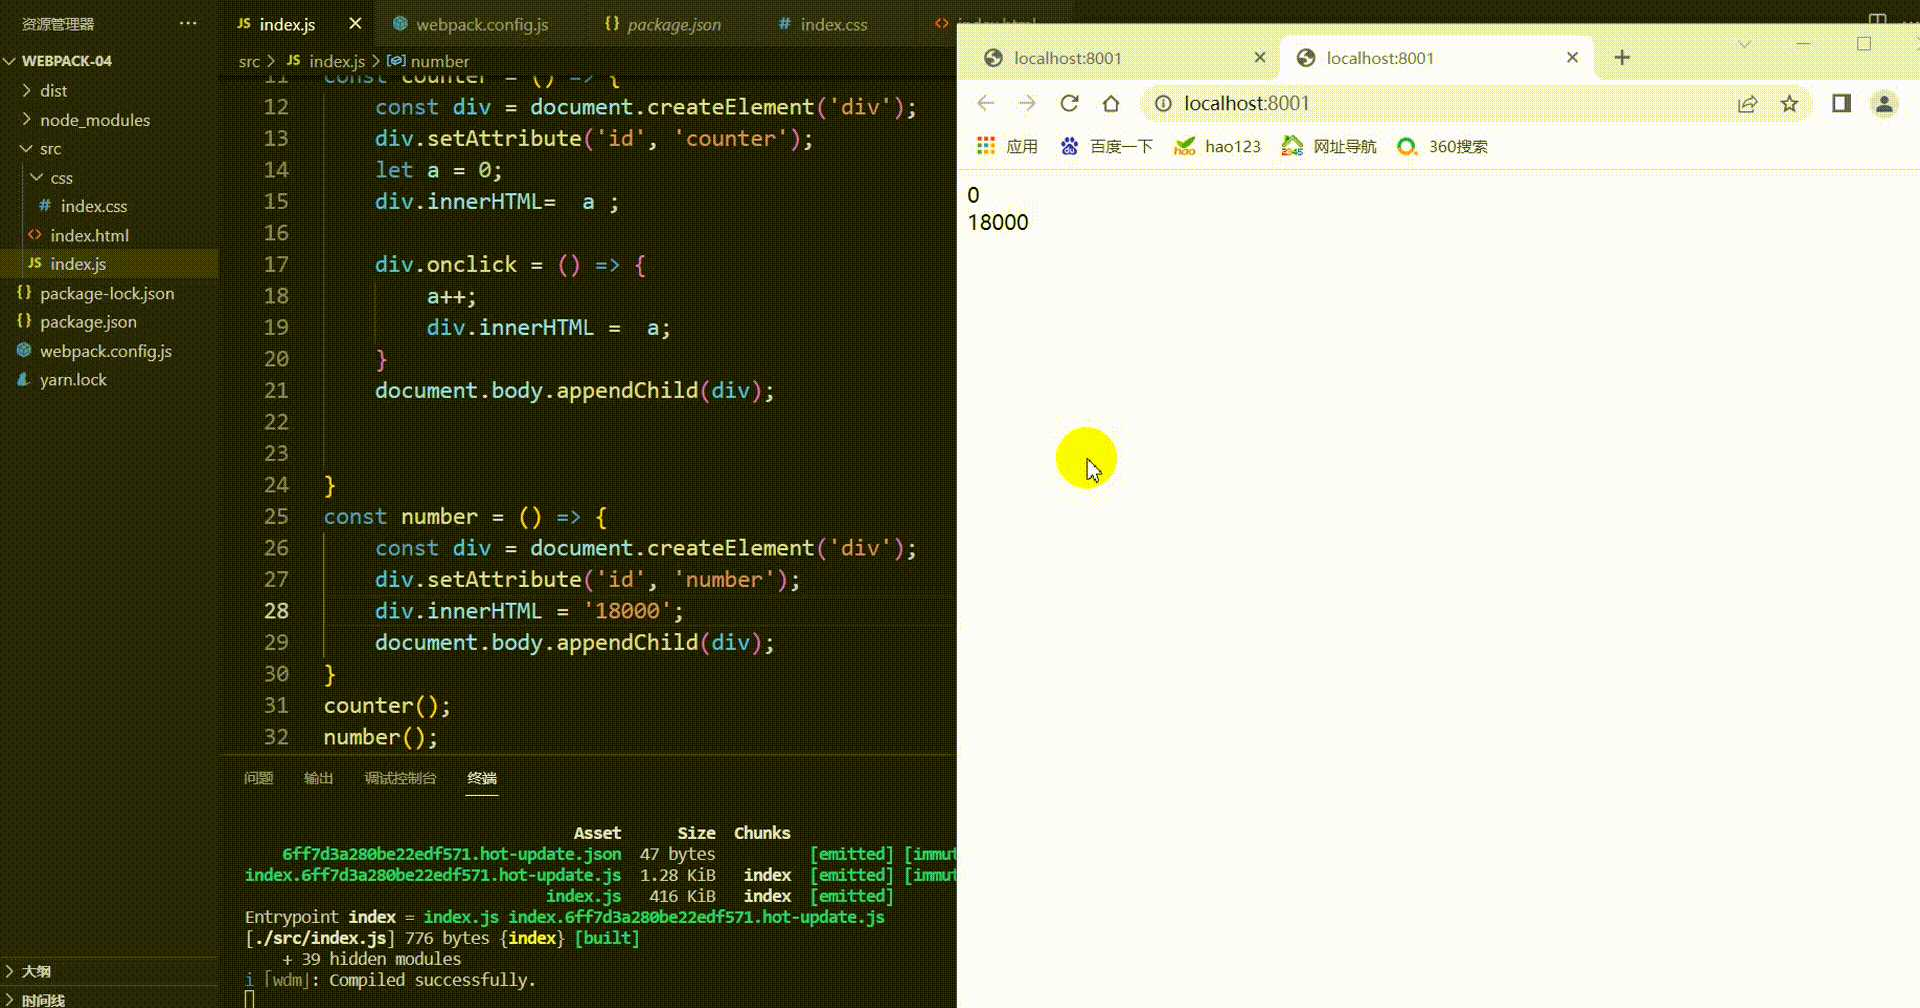The width and height of the screenshot is (1920, 1008).
Task: Open the 百度一下 bookmark
Action: pyautogui.click(x=1106, y=147)
